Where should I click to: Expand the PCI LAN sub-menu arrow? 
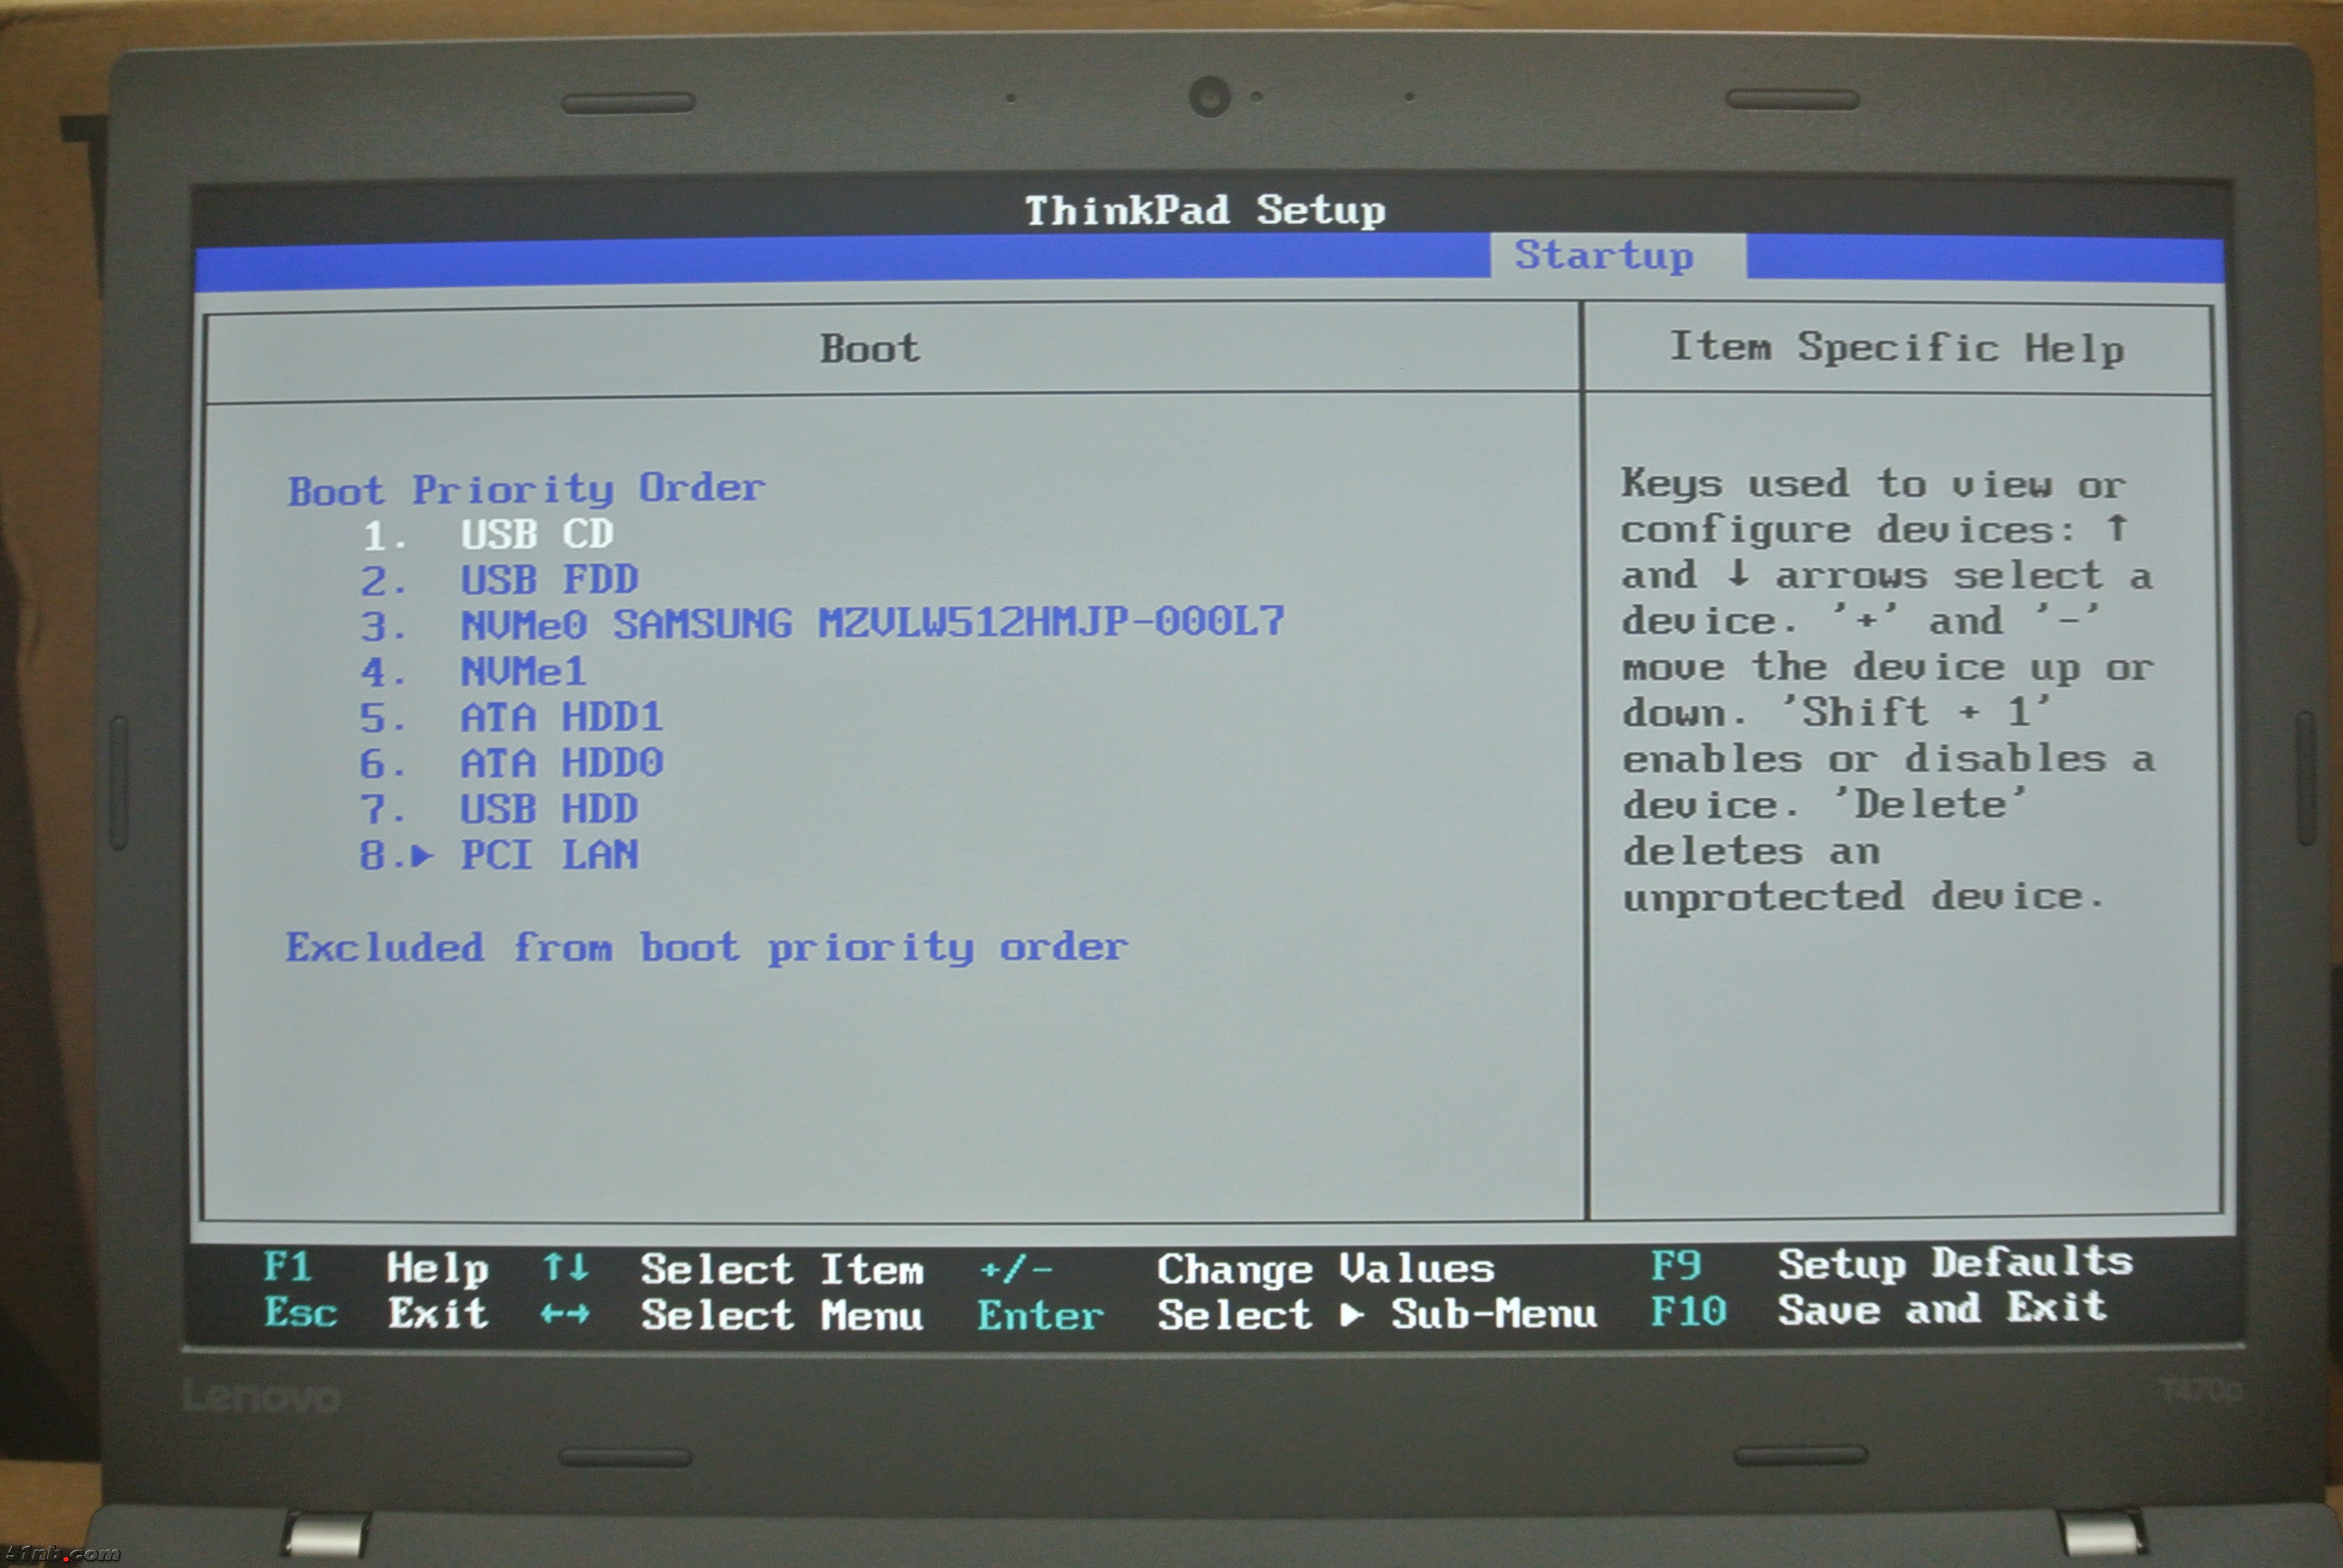tap(422, 856)
